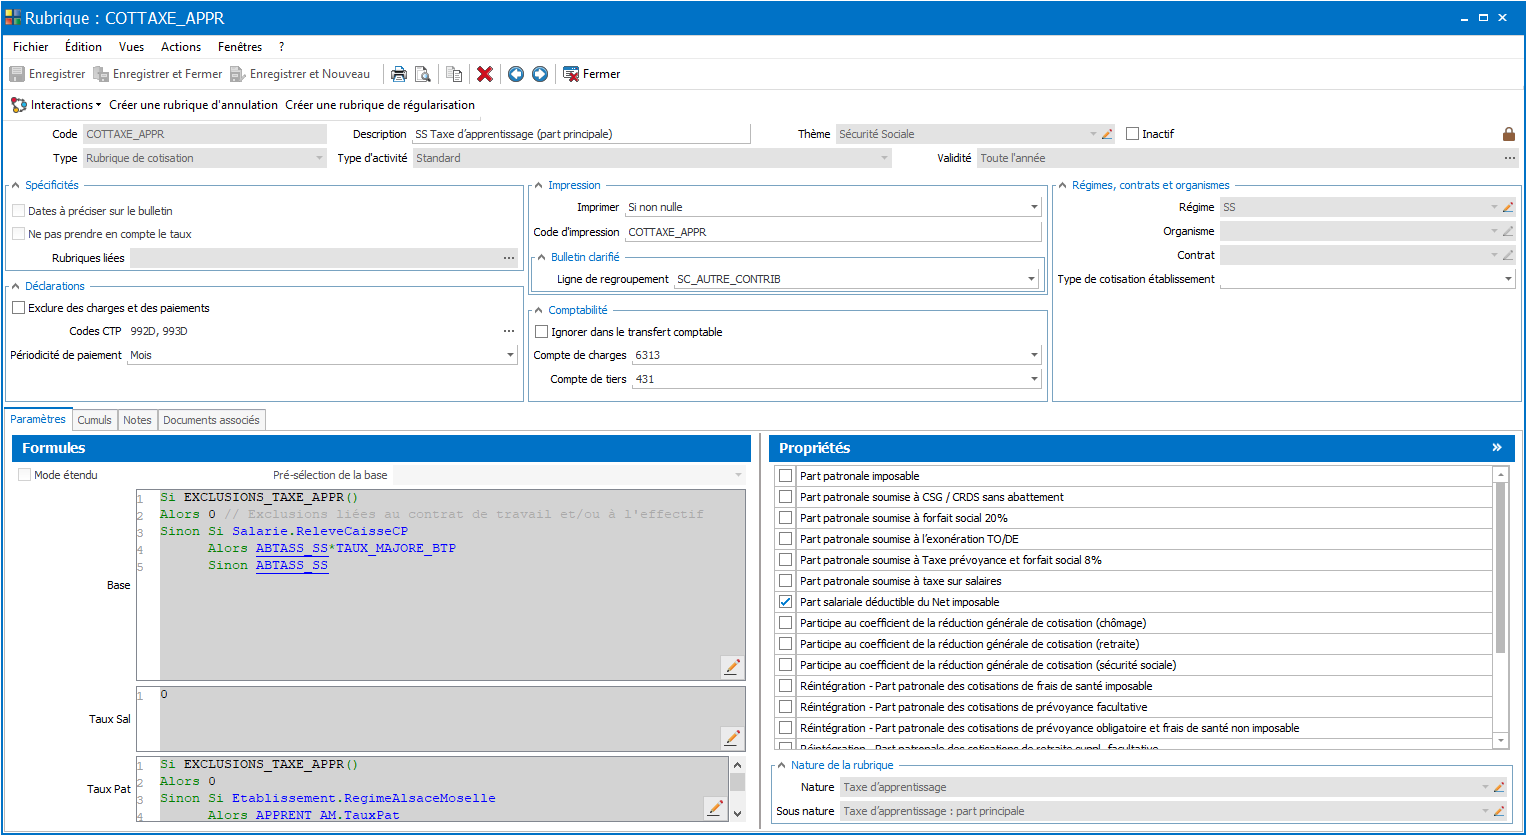The height and width of the screenshot is (836, 1527).
Task: Click into the Description field
Action: pos(581,134)
